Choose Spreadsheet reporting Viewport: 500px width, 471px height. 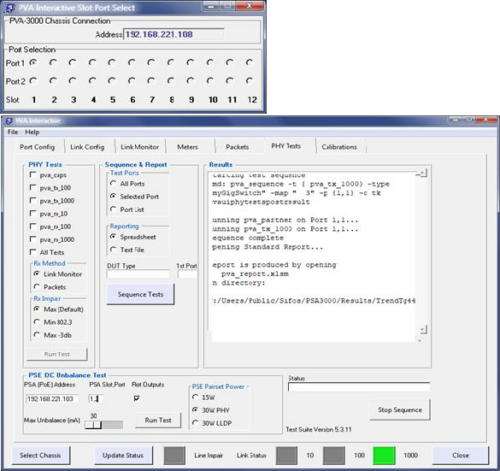point(113,237)
